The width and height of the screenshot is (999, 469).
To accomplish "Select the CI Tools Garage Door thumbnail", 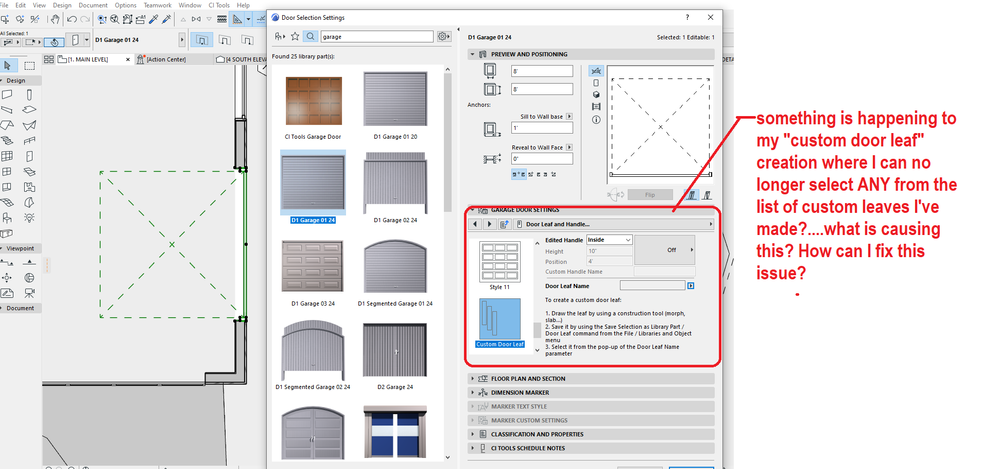I will [313, 102].
